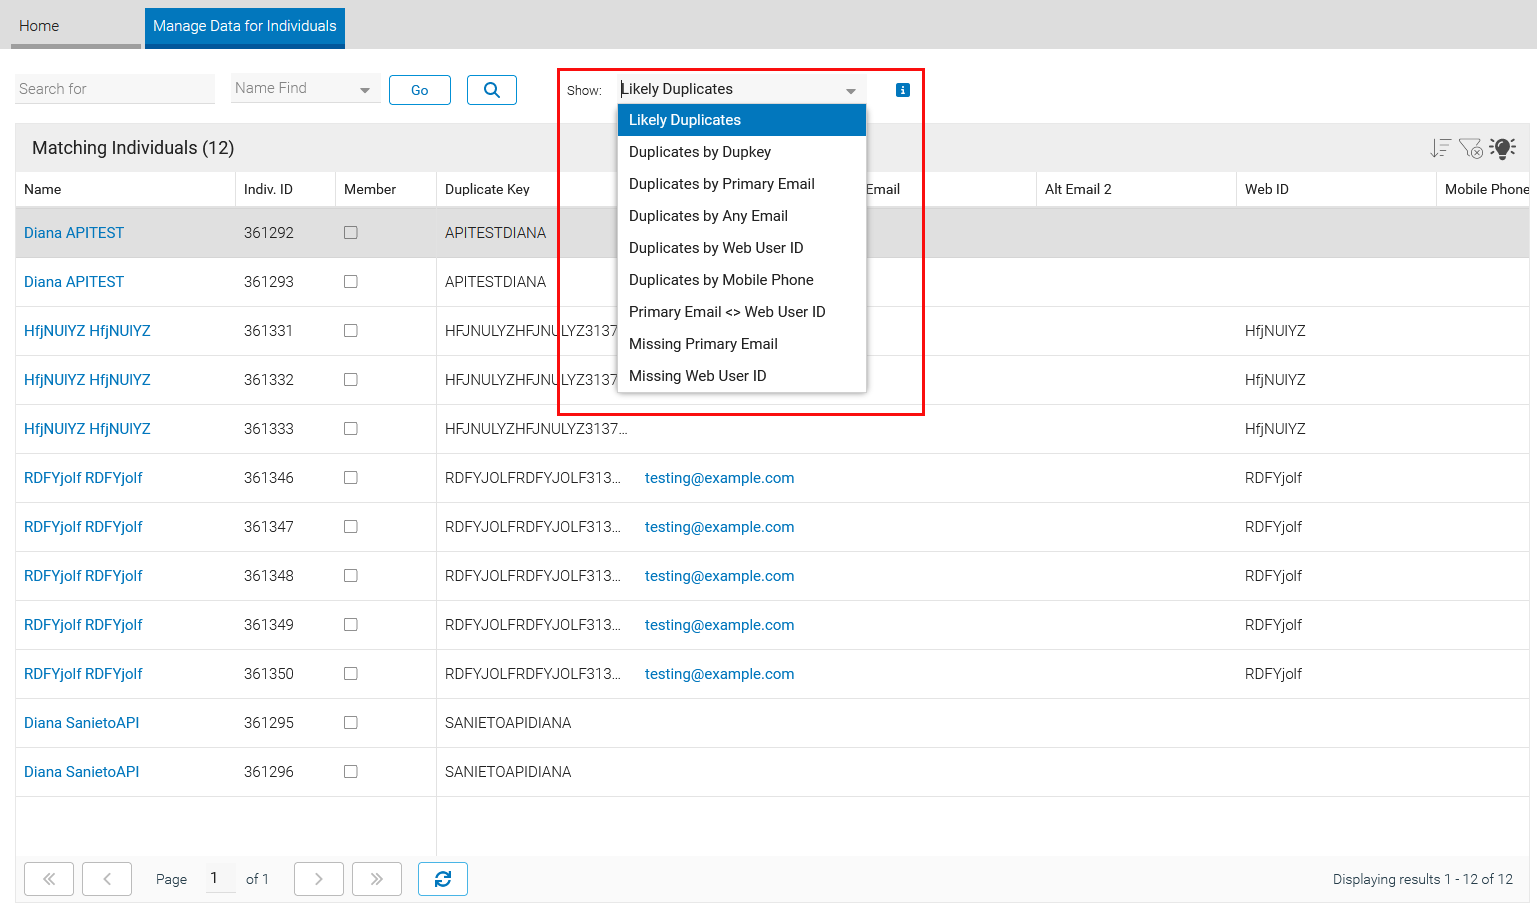This screenshot has height=912, width=1537.
Task: Click the blue info icon beside Show
Action: point(902,90)
